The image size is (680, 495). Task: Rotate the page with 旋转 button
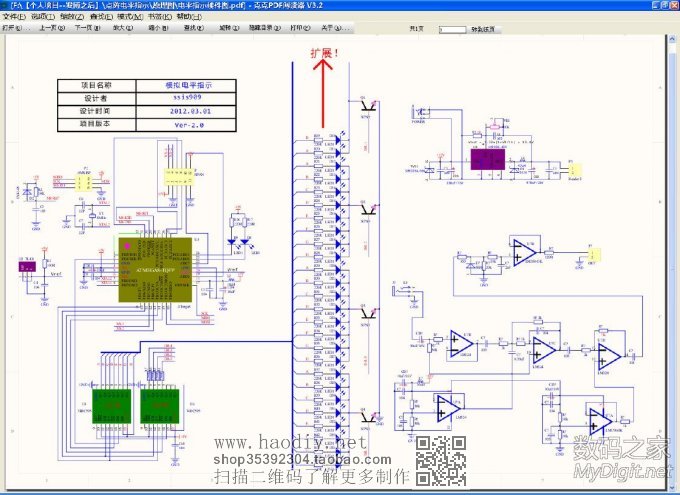point(226,29)
